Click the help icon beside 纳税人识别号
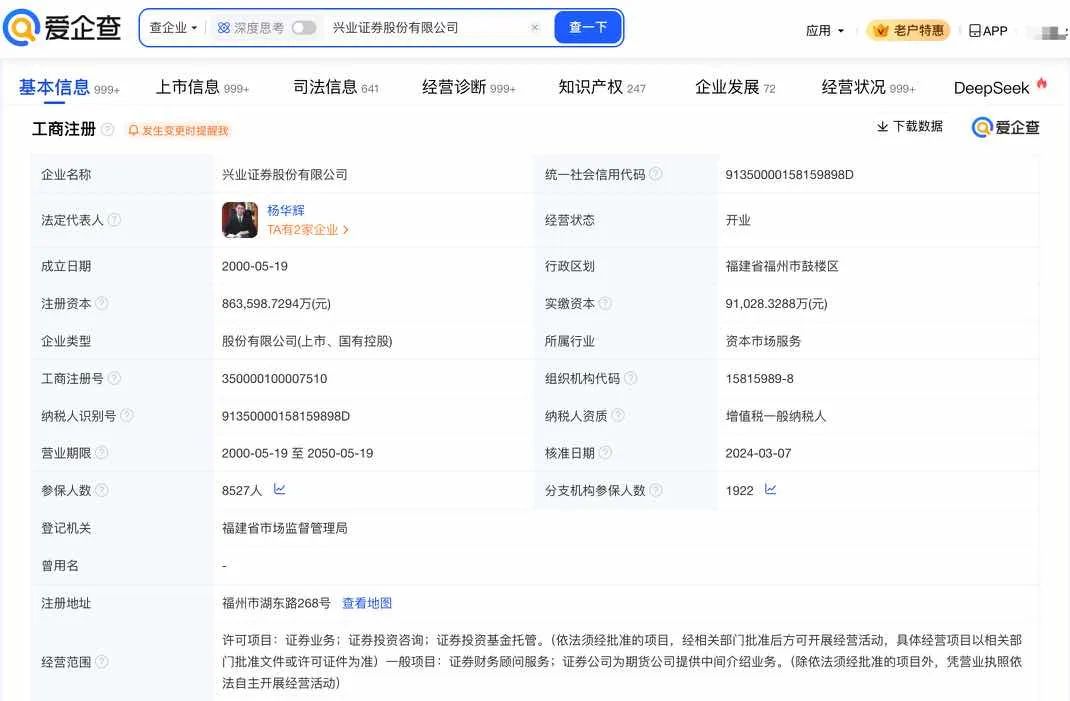1070x701 pixels. 127,415
